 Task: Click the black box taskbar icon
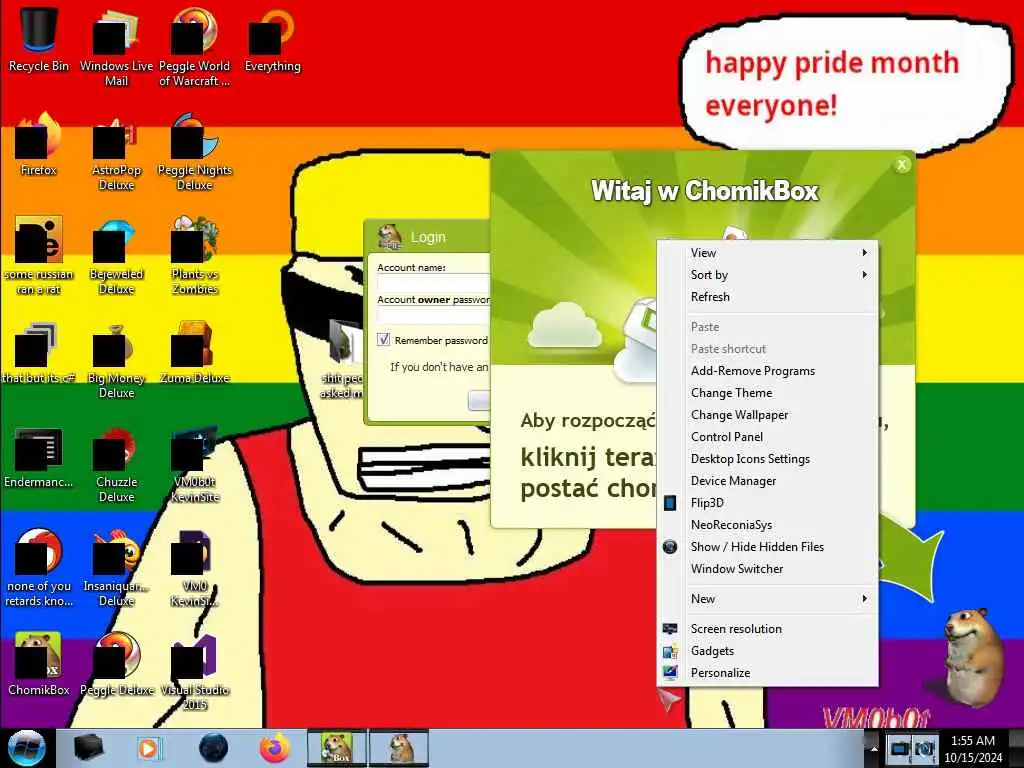(89, 748)
